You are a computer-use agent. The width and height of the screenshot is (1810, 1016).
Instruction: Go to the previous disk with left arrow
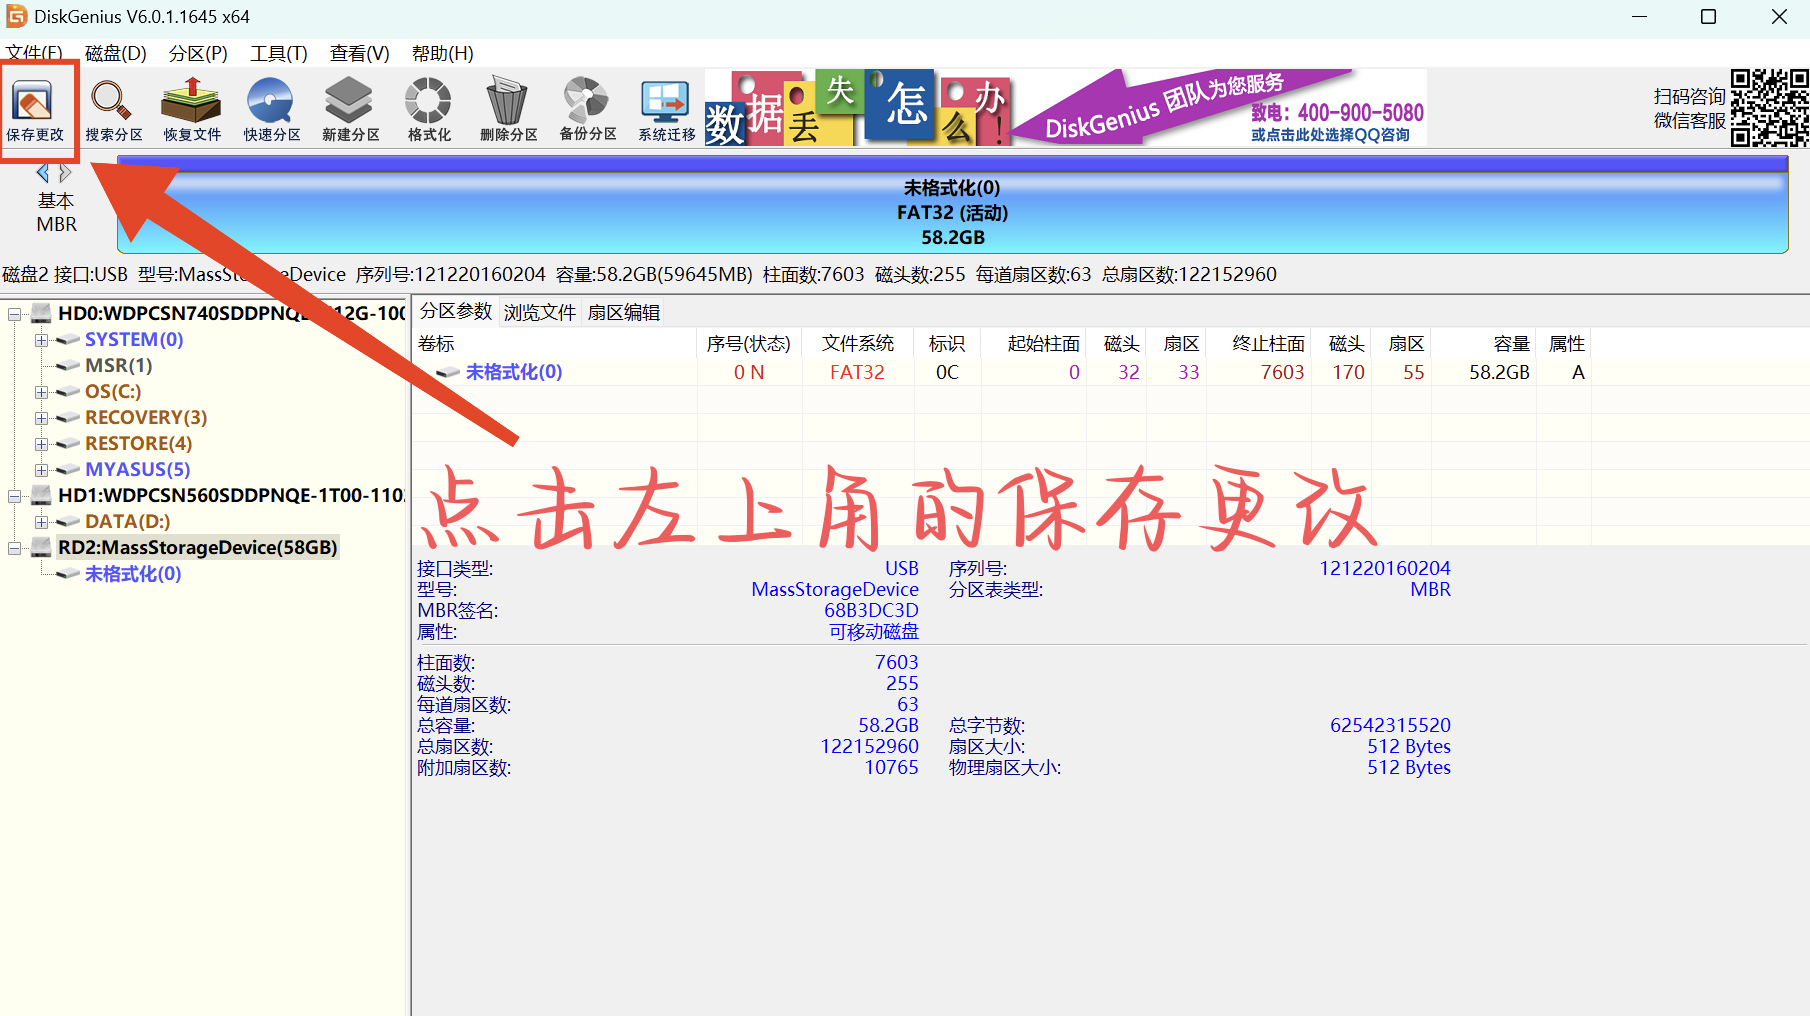tap(43, 173)
